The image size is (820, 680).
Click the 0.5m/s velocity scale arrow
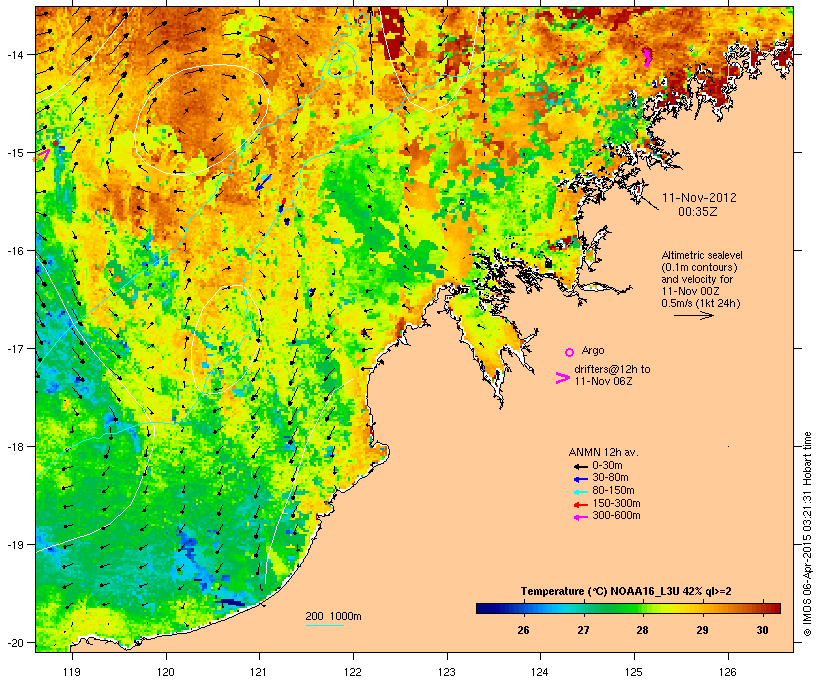[x=693, y=315]
